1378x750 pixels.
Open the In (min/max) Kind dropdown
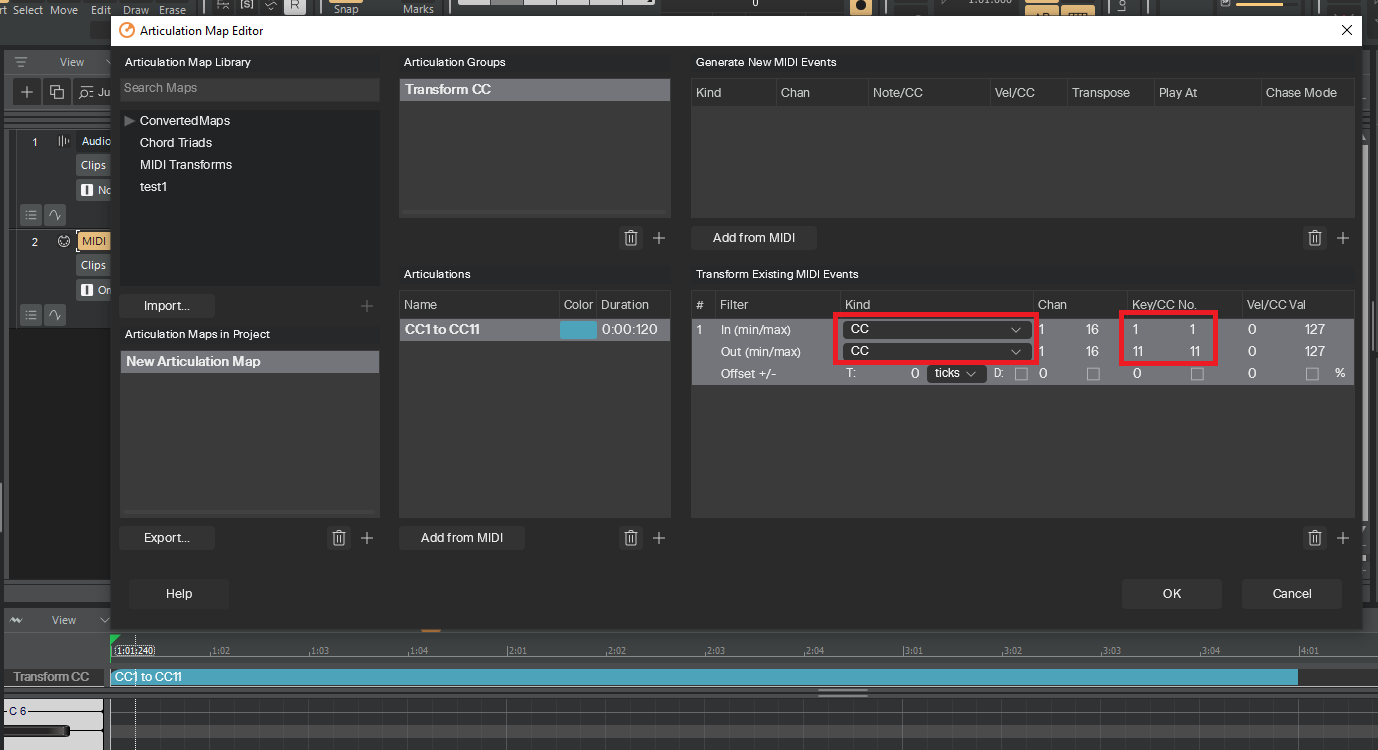click(x=936, y=330)
